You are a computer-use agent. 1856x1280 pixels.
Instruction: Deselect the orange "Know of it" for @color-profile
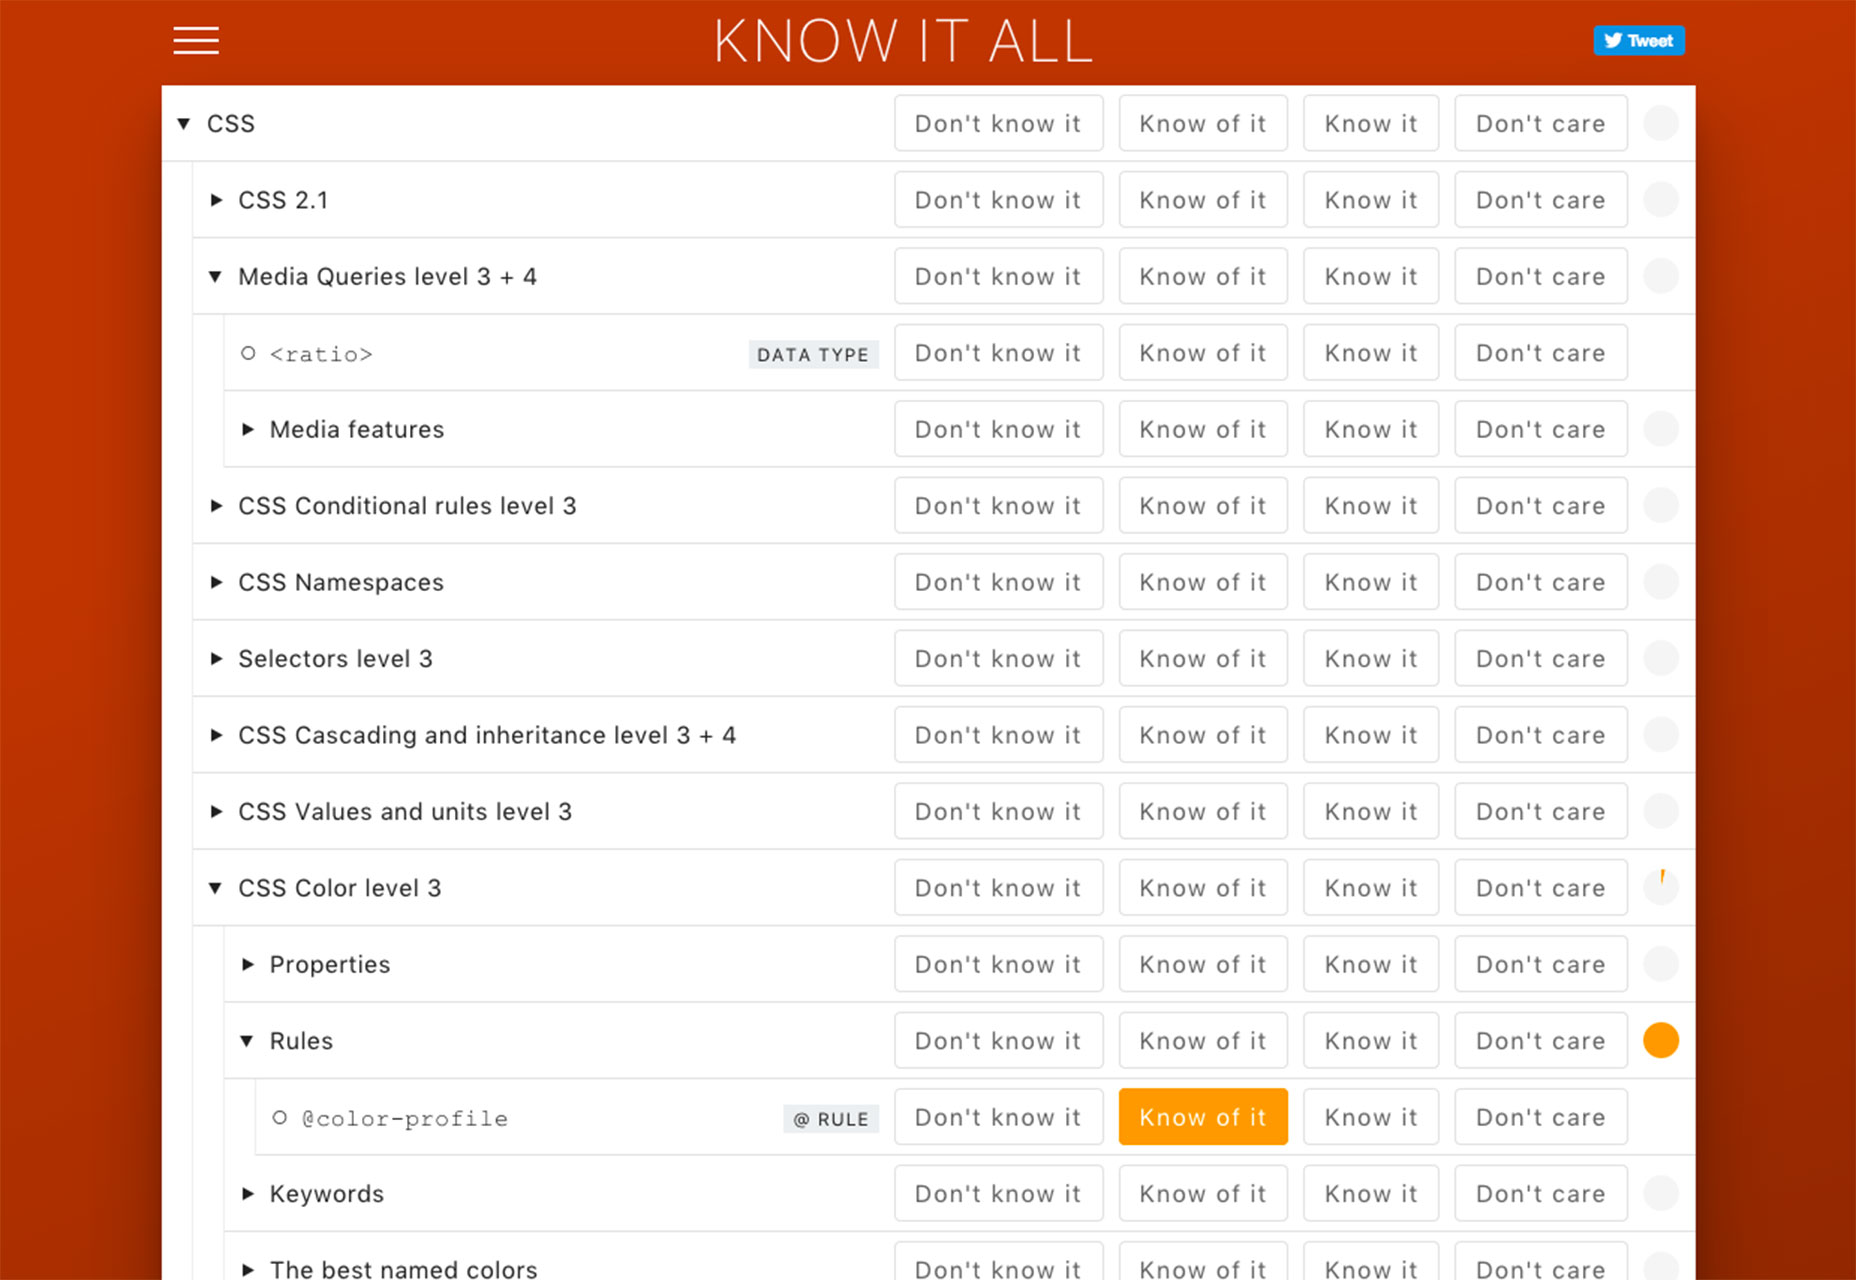click(x=1203, y=1117)
